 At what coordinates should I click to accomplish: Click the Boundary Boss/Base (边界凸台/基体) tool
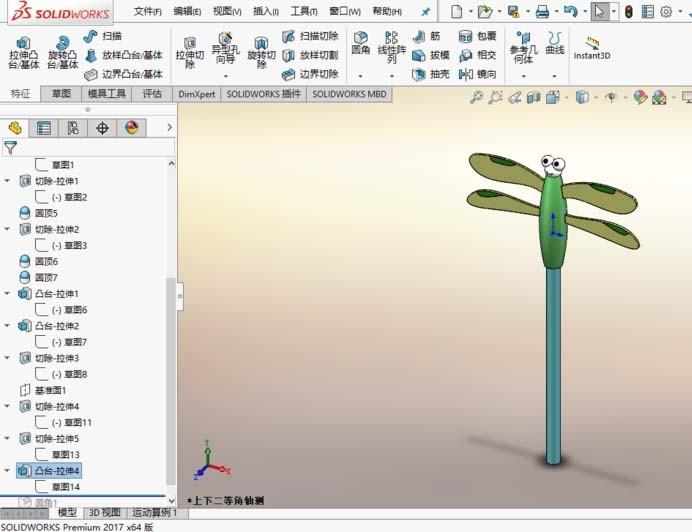click(x=123, y=74)
